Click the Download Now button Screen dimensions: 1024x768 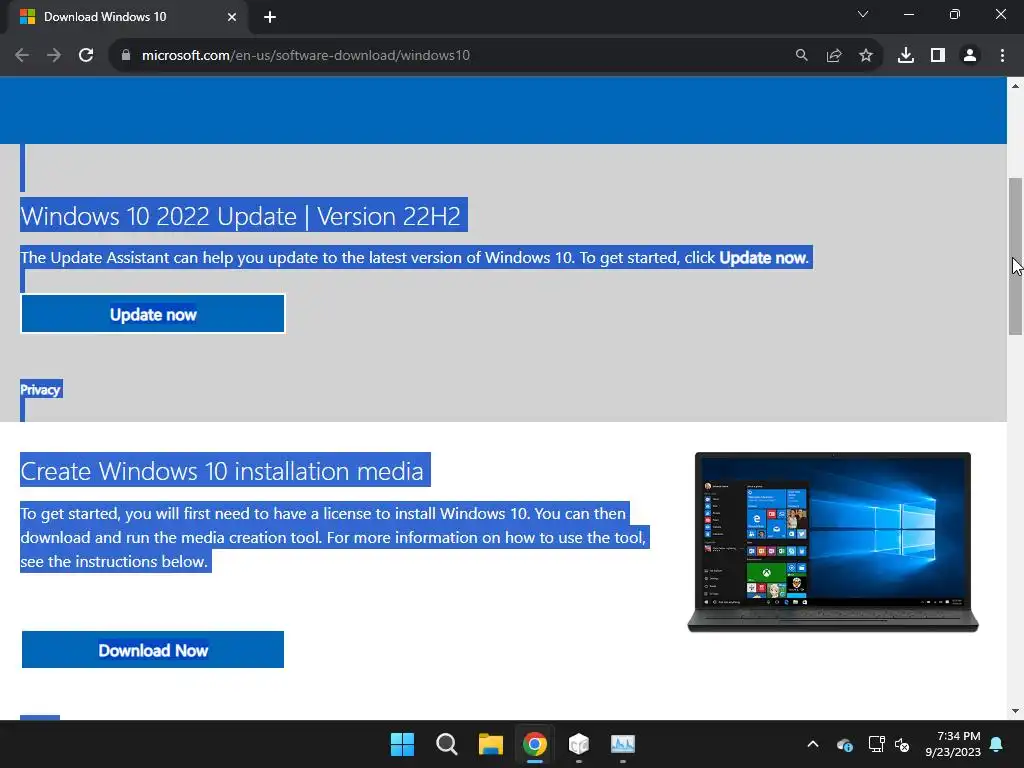153,650
